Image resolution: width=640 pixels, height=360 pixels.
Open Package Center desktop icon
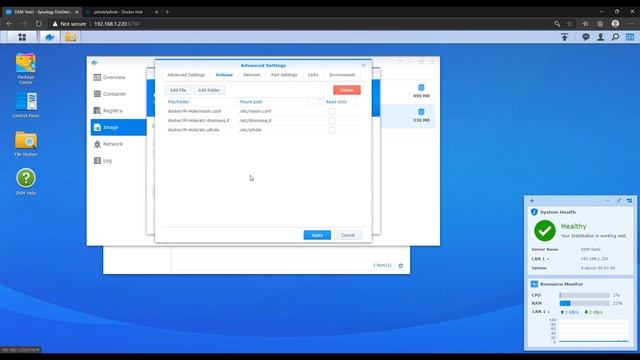25,69
